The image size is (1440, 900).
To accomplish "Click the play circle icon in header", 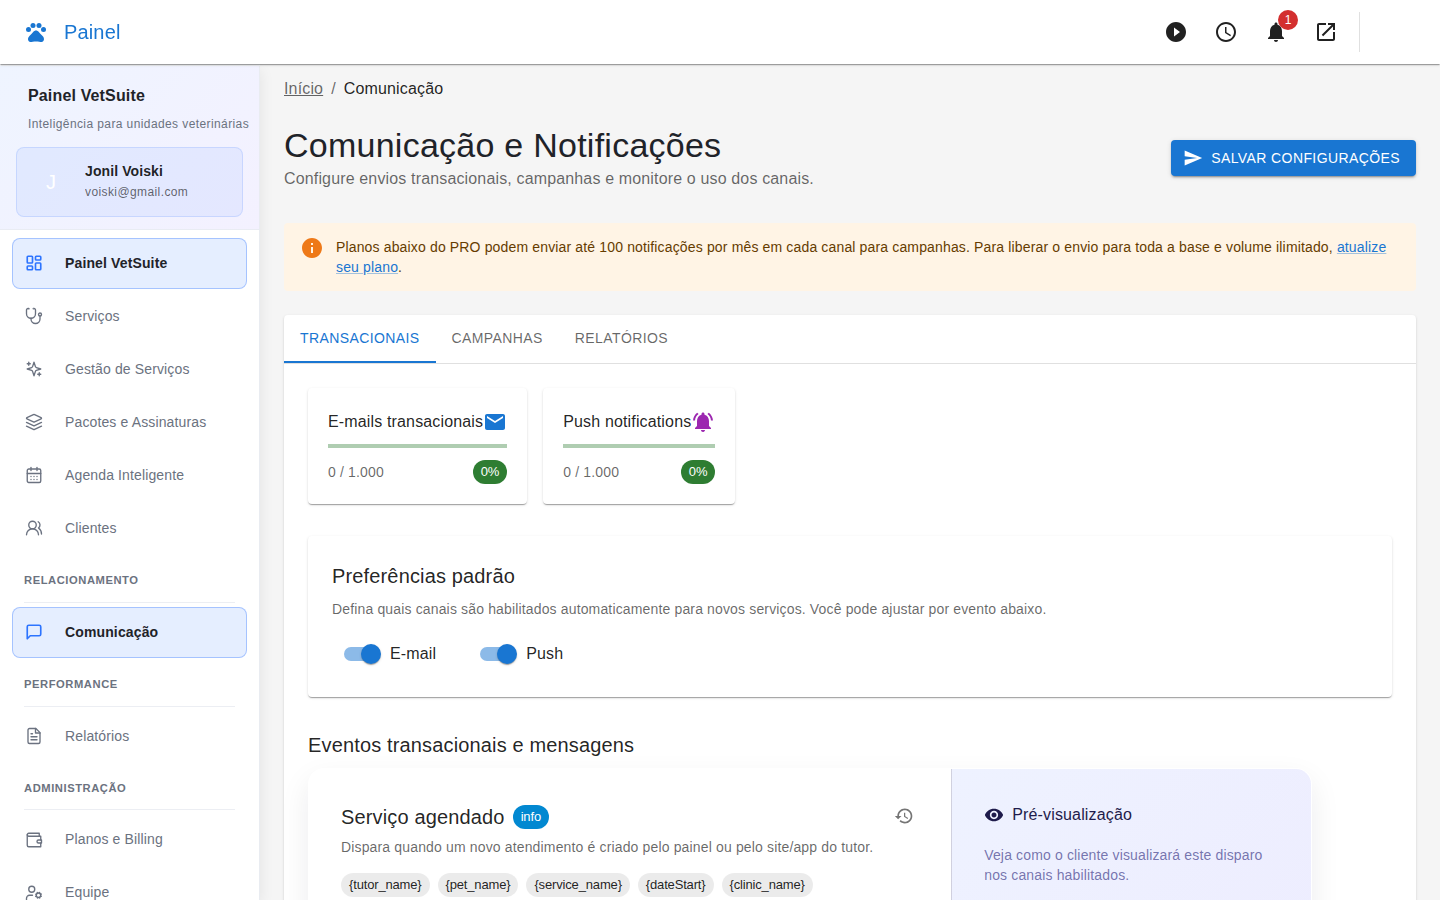I will [1176, 32].
